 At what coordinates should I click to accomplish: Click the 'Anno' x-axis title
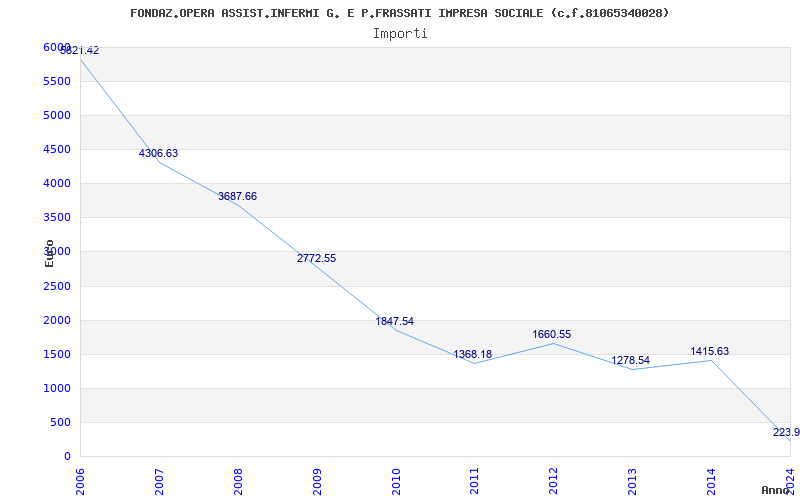[x=774, y=490]
